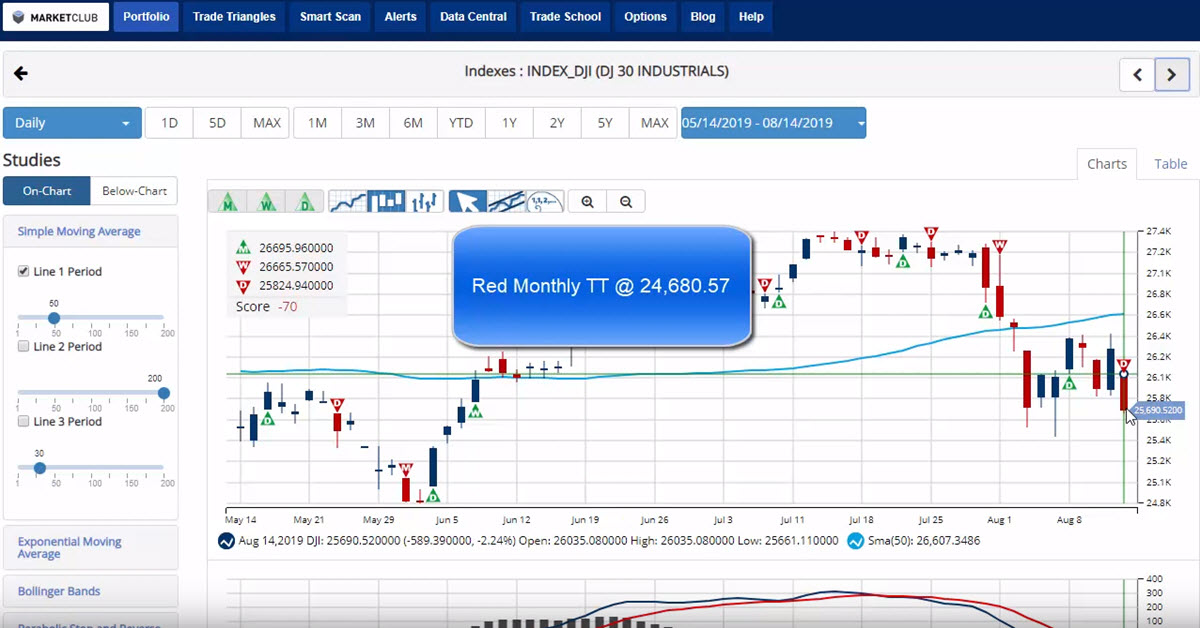The width and height of the screenshot is (1200, 628).
Task: Enable the Line 3 Period checkbox
Action: (22, 421)
